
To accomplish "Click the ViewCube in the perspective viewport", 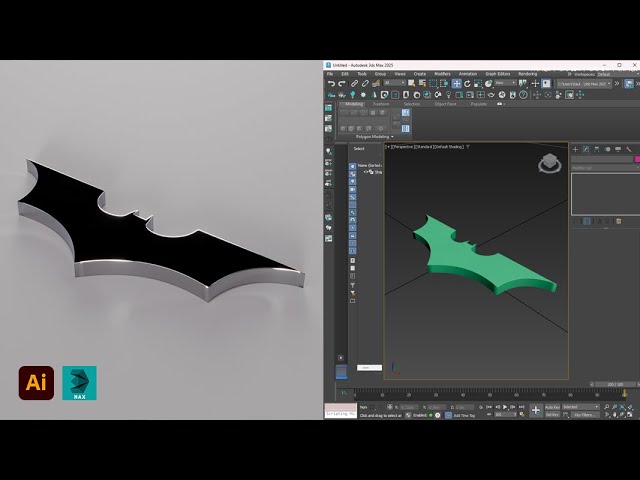I will [x=549, y=163].
